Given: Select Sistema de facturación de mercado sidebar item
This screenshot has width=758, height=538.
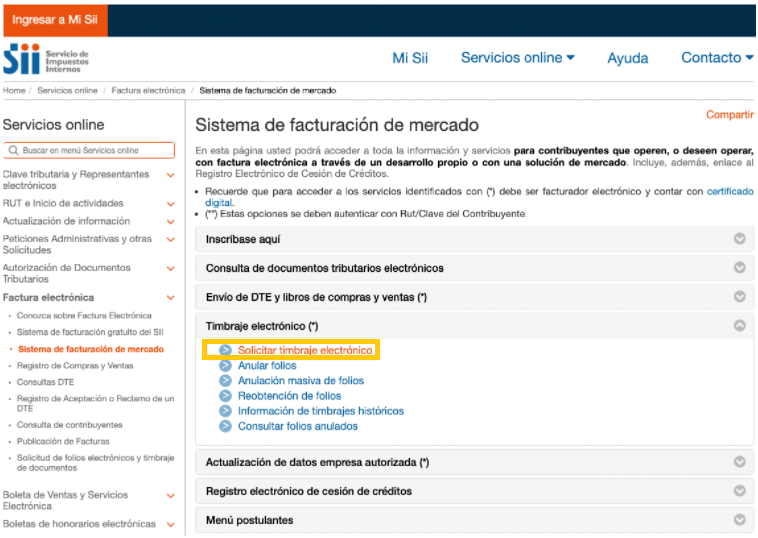Looking at the screenshot, I should pos(91,349).
